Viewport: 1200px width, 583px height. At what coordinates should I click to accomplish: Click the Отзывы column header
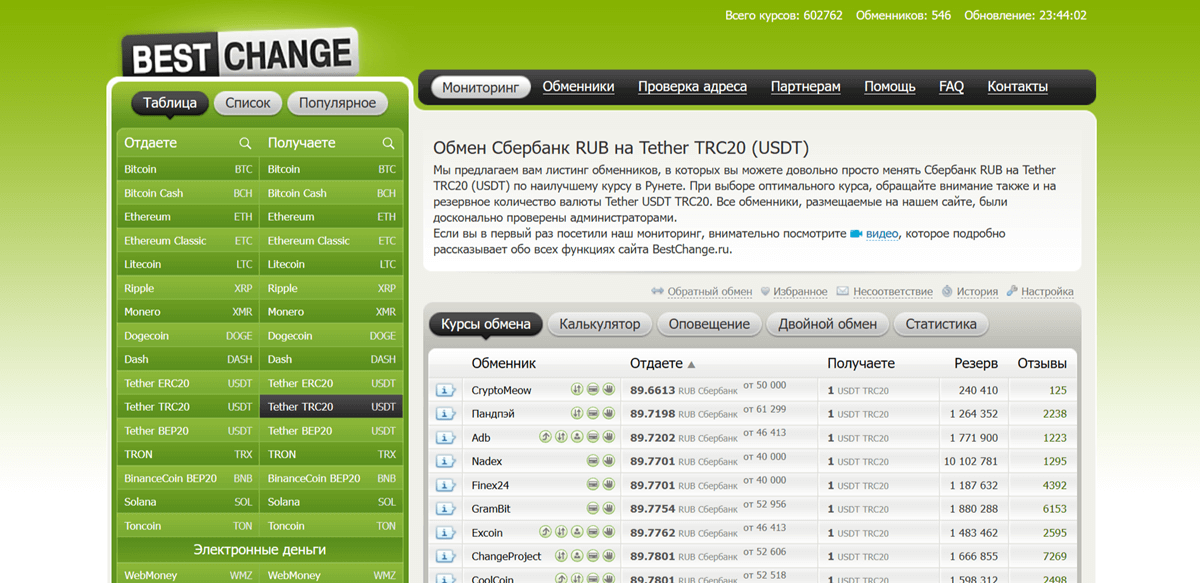coord(1042,364)
